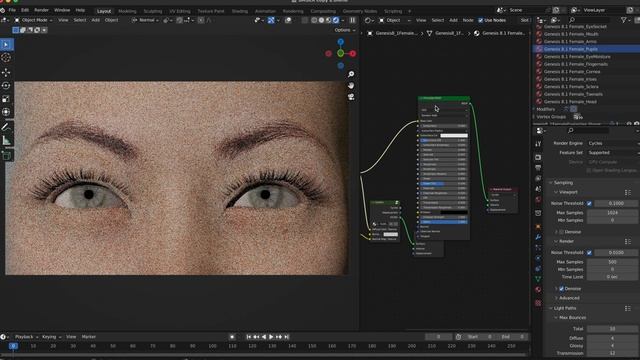
Task: Open the Normal transform orientation dropdown
Action: point(145,20)
